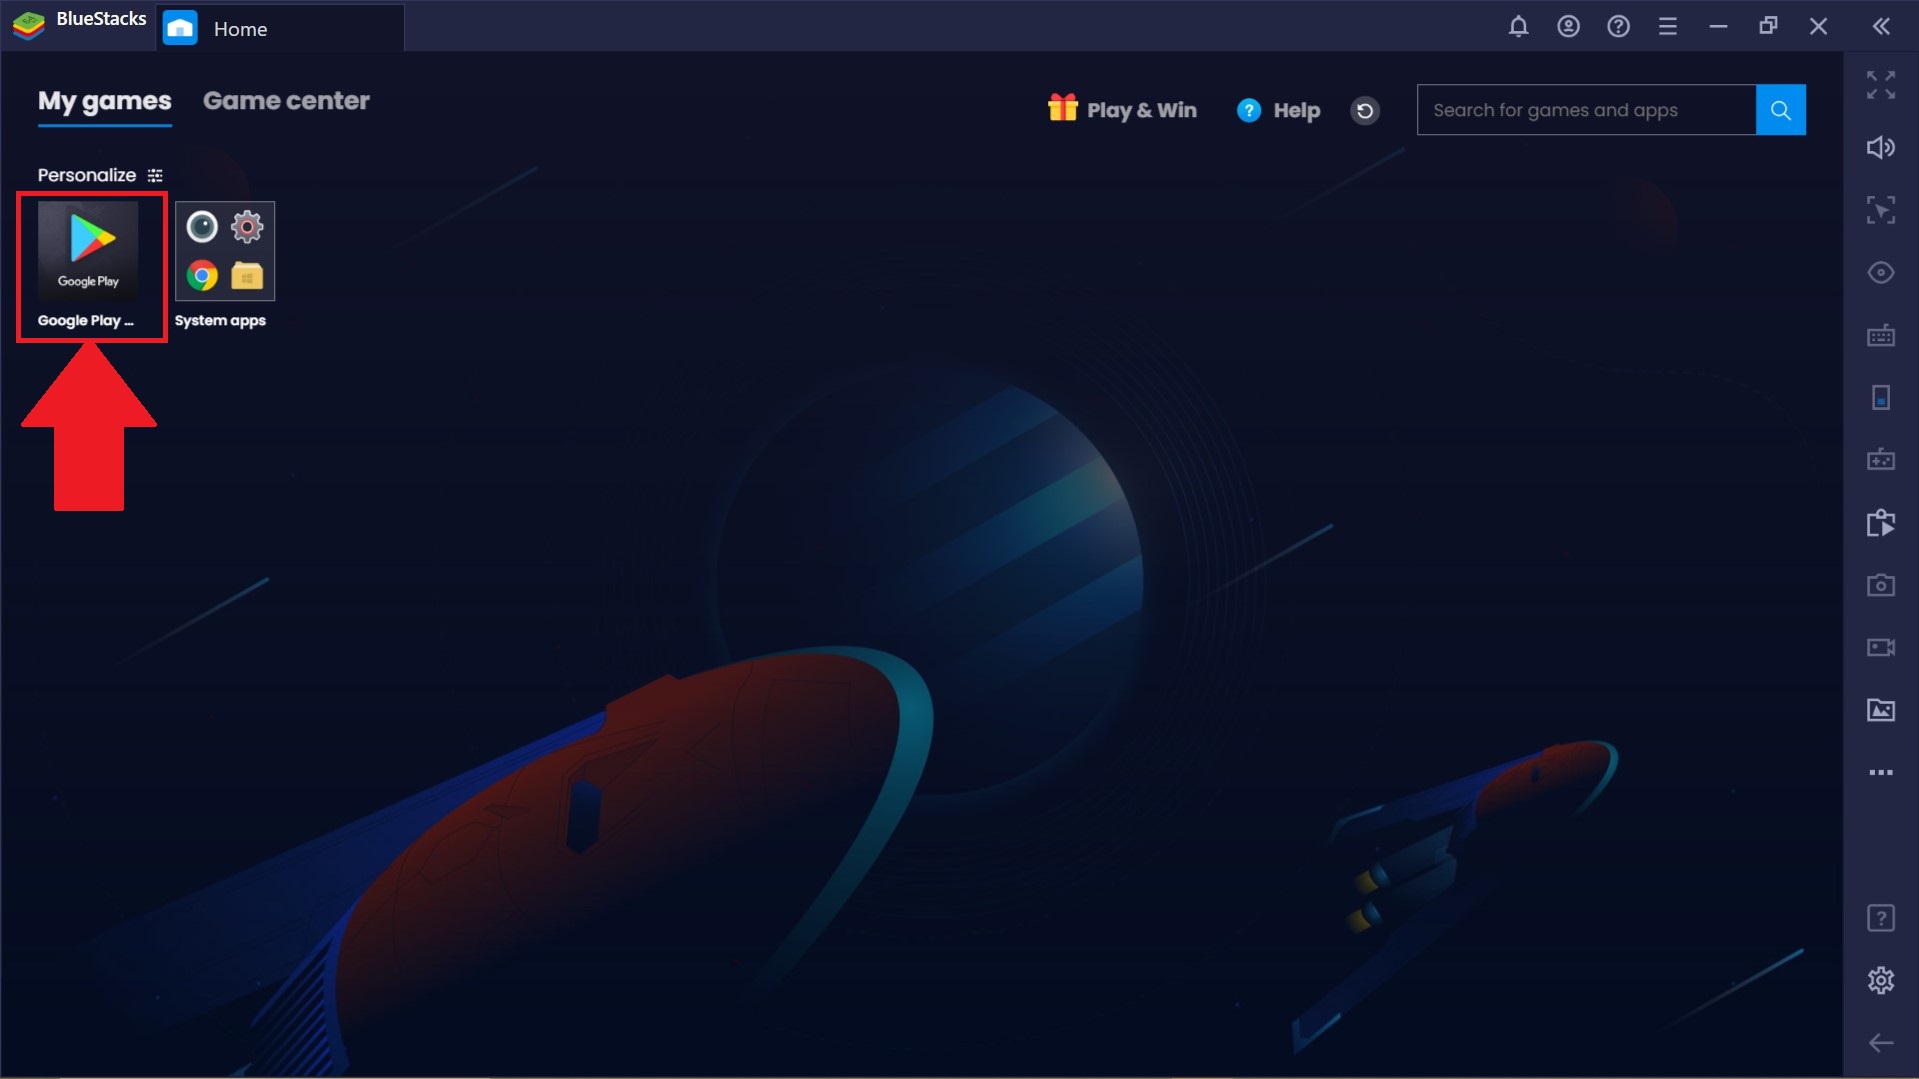Image resolution: width=1919 pixels, height=1079 pixels.
Task: Click the Help link with question mark
Action: click(x=1278, y=110)
